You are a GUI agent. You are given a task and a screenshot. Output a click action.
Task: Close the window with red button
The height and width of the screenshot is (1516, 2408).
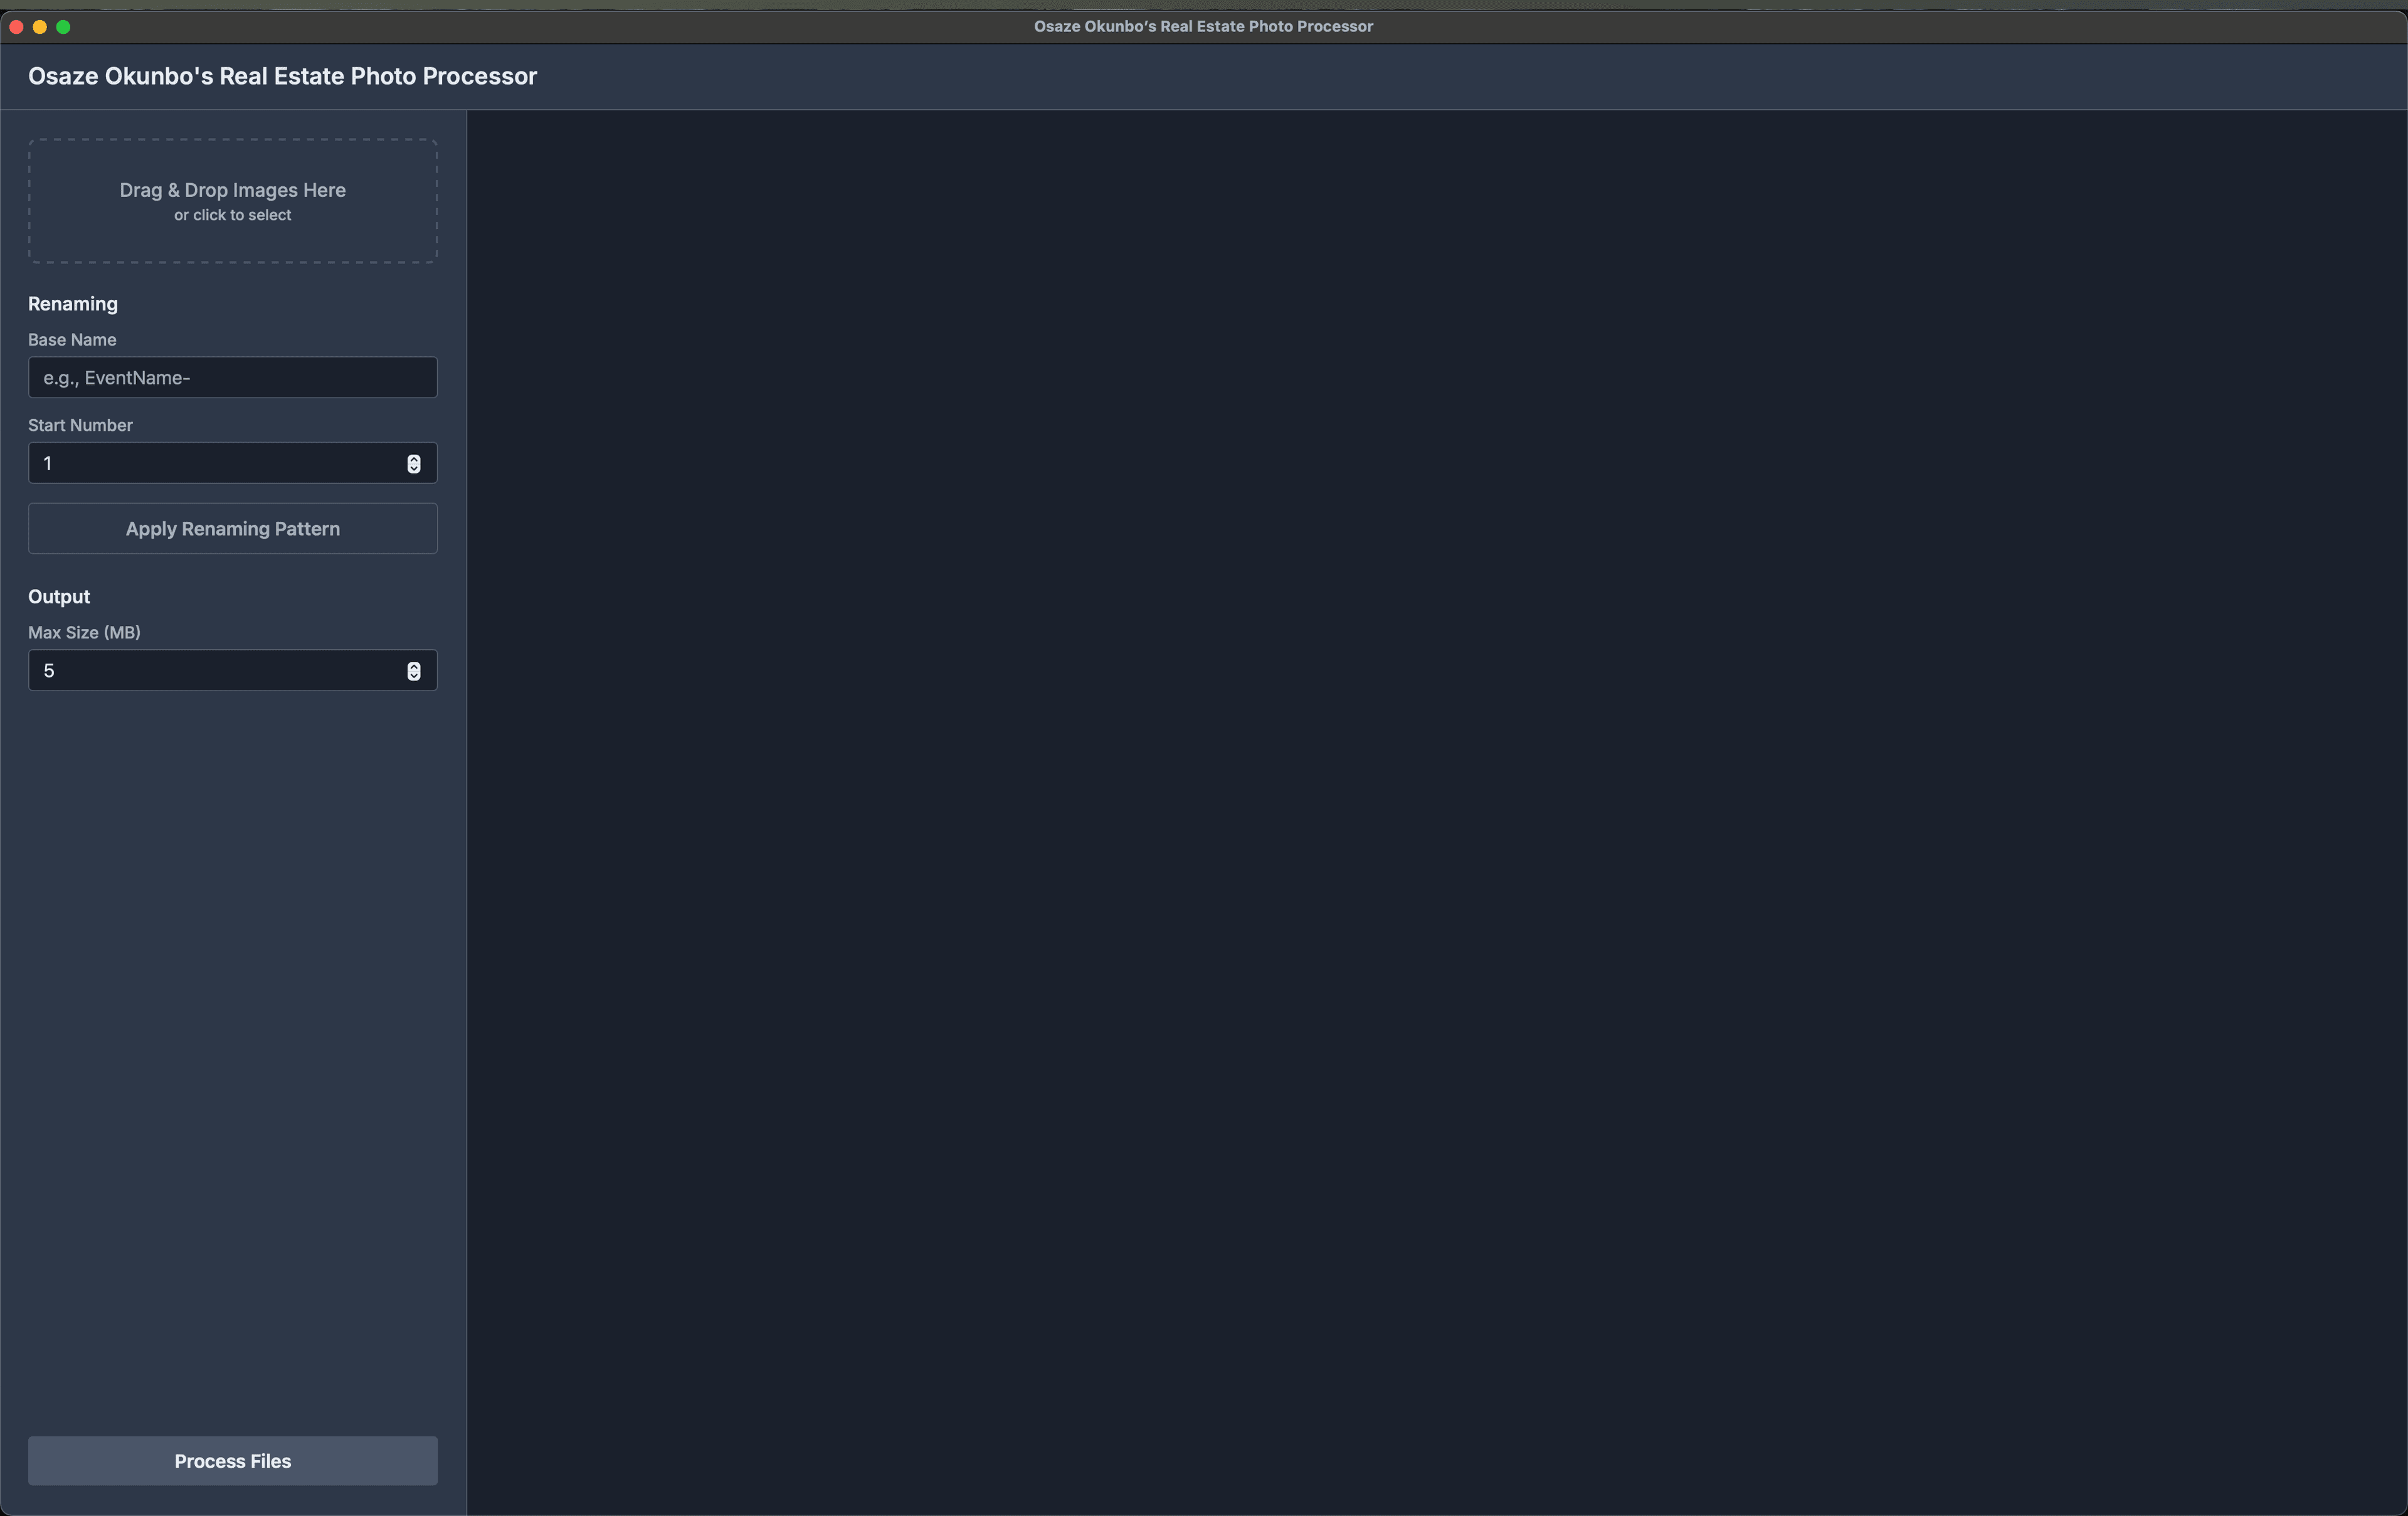click(16, 27)
